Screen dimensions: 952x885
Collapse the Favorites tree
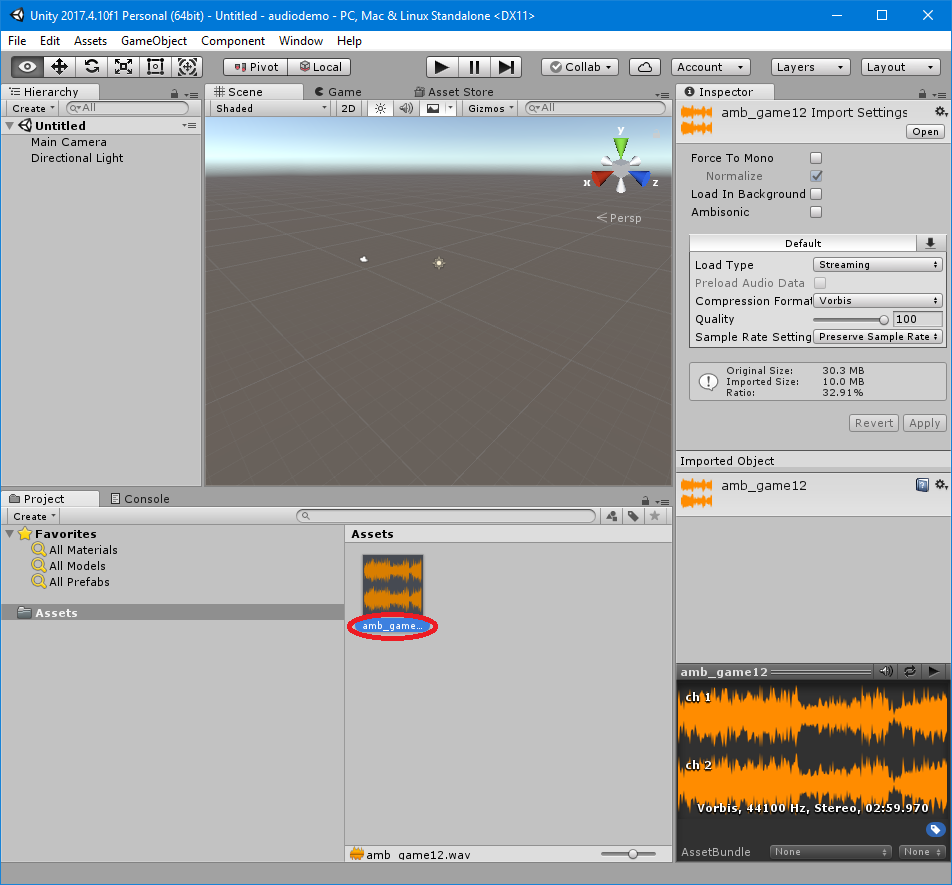click(10, 534)
